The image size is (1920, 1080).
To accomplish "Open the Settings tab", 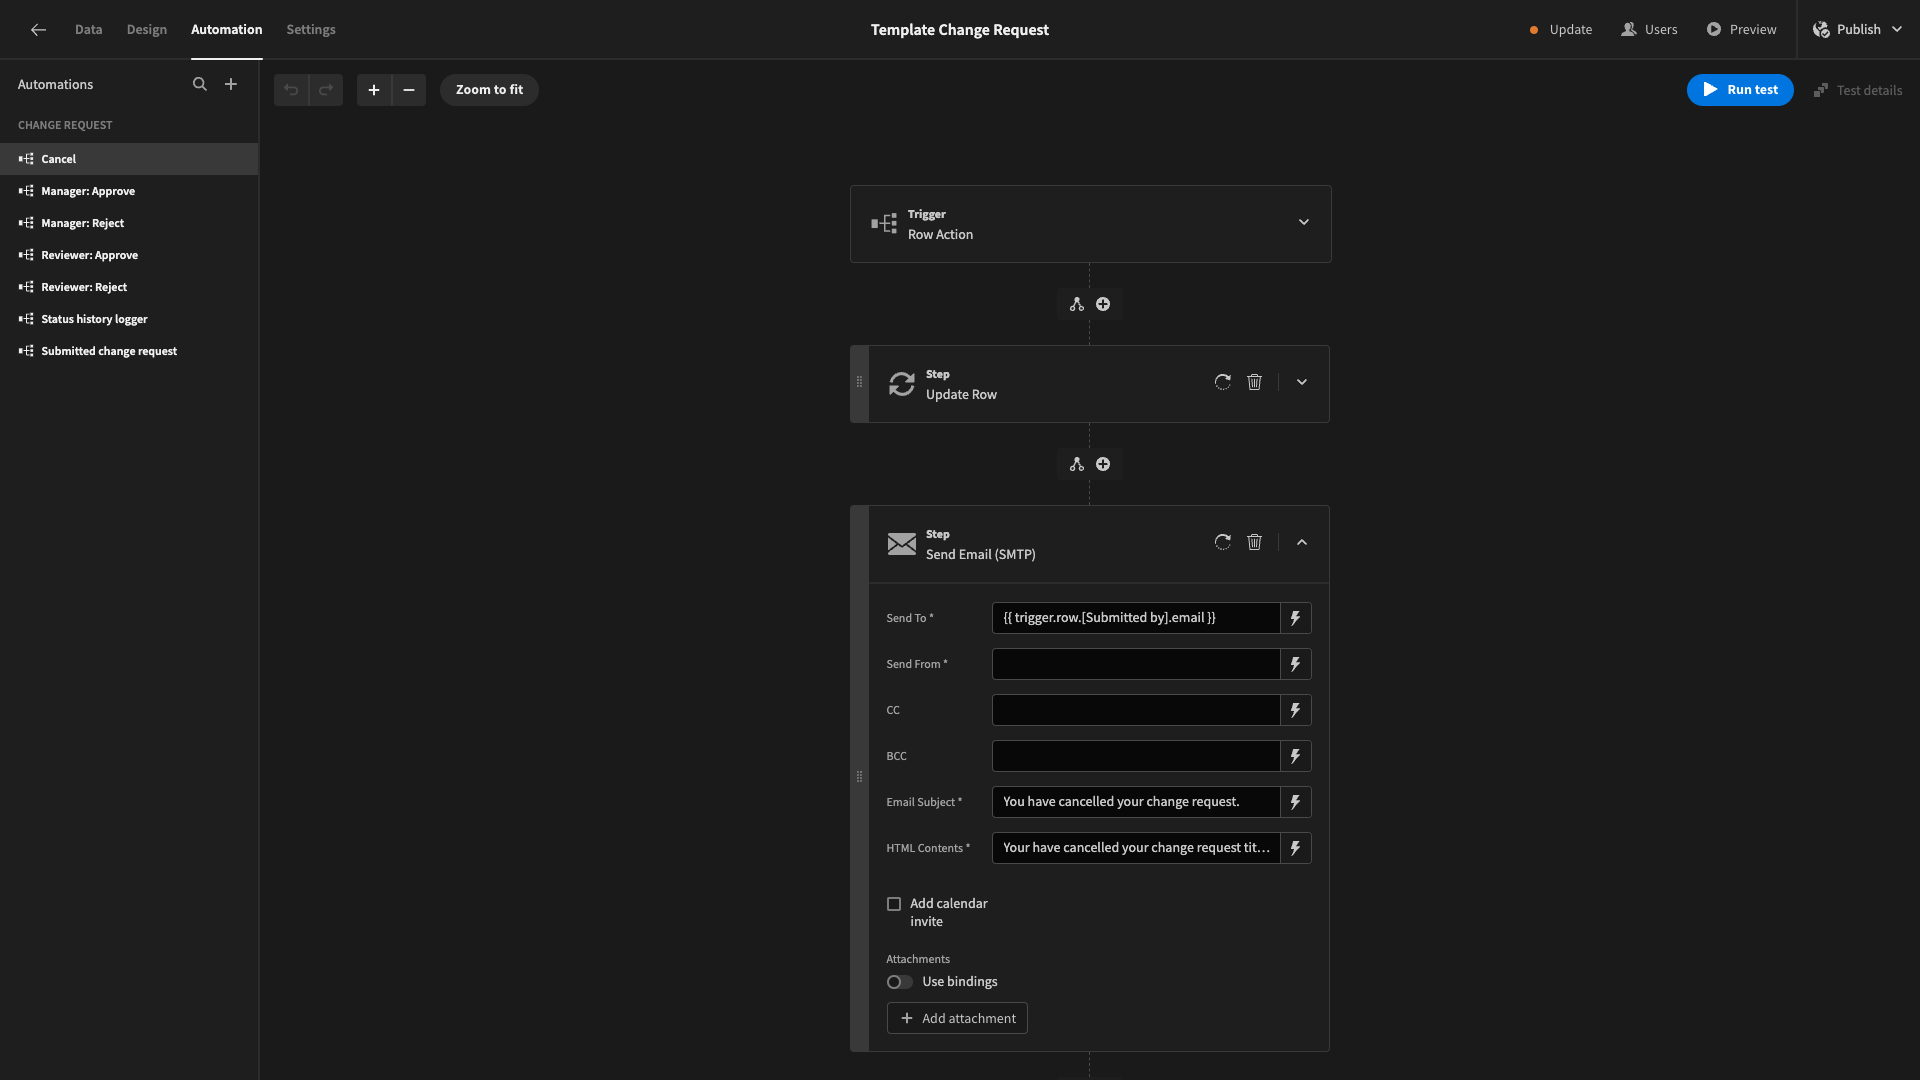I will pos(311,30).
